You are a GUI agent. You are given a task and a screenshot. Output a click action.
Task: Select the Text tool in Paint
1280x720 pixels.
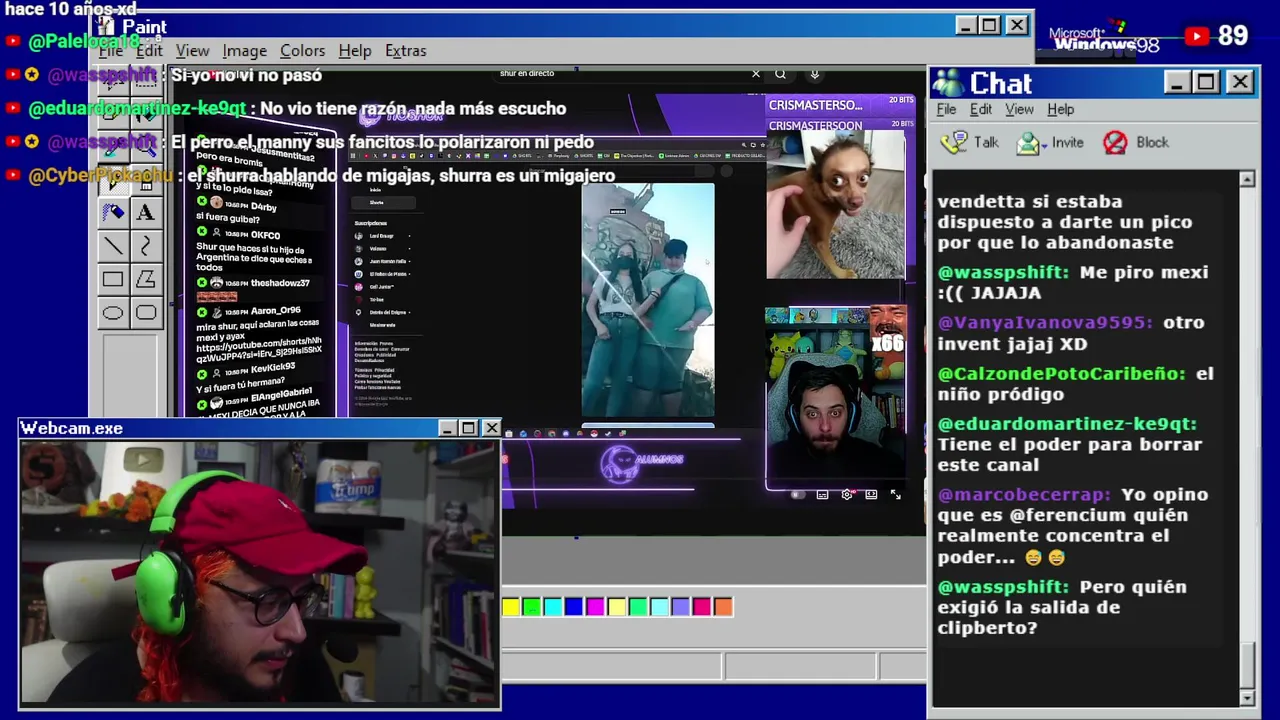tap(146, 213)
